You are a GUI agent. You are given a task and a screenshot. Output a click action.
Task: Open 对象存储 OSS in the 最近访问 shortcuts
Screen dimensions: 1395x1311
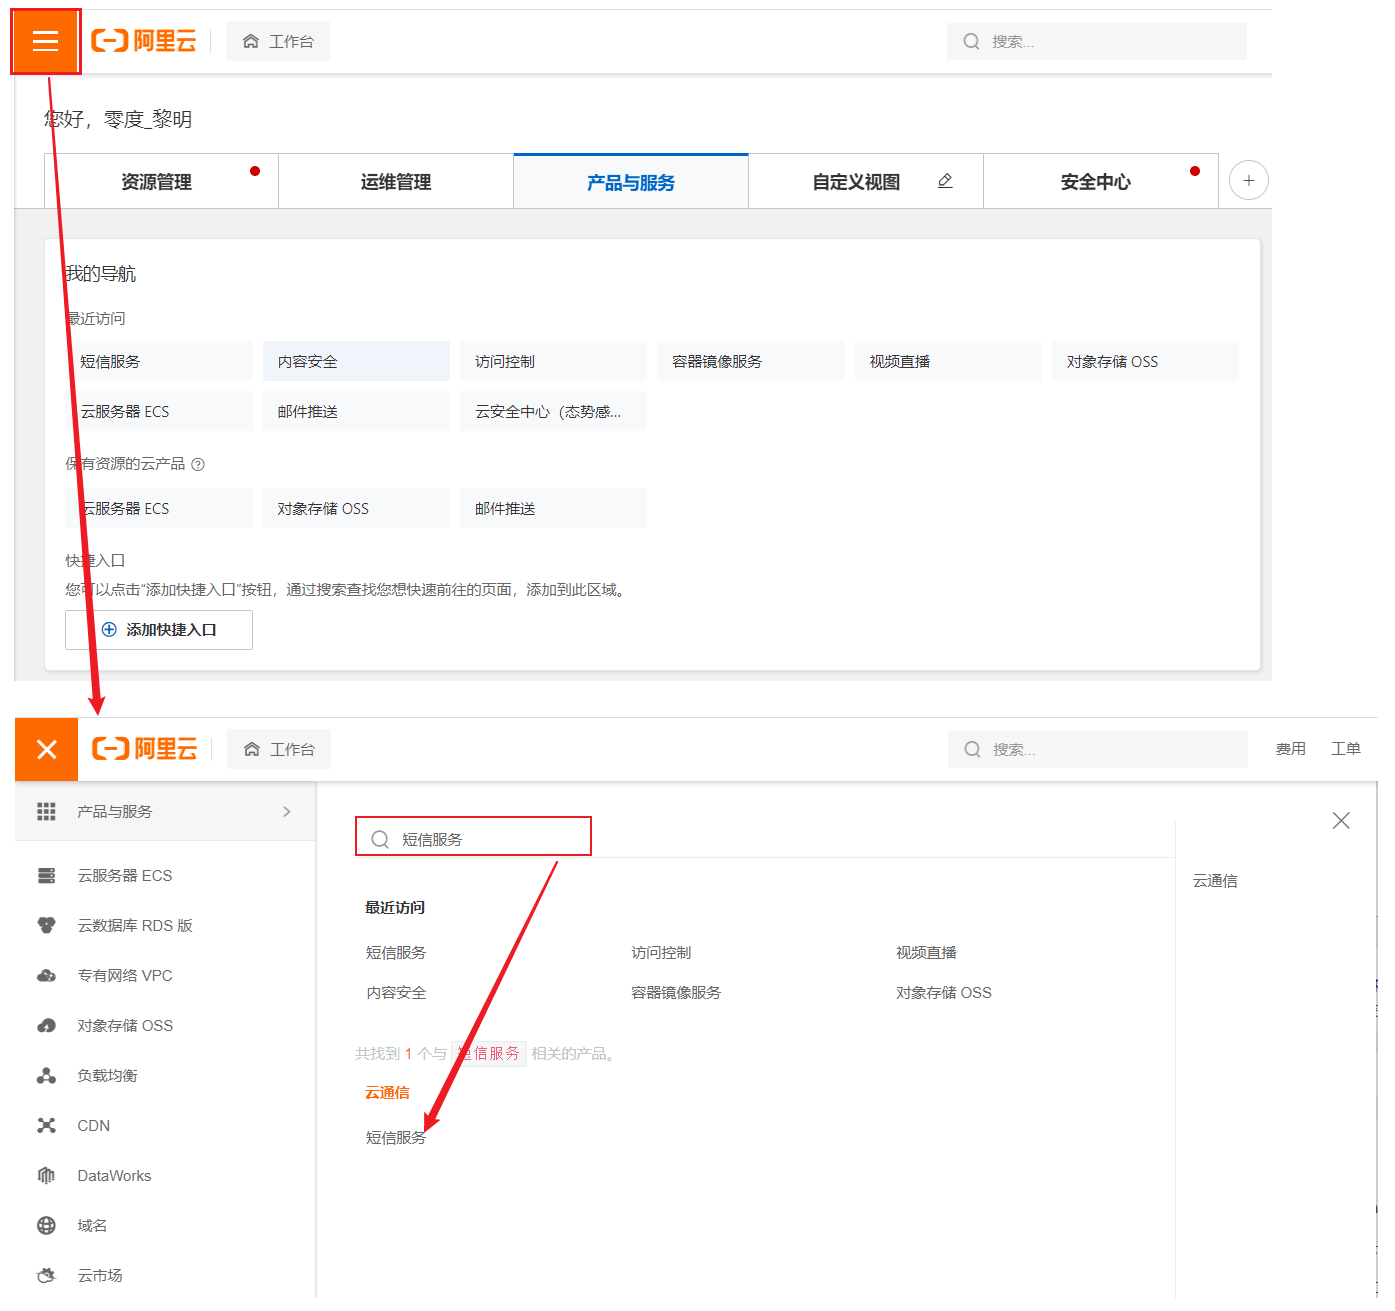click(x=1144, y=362)
